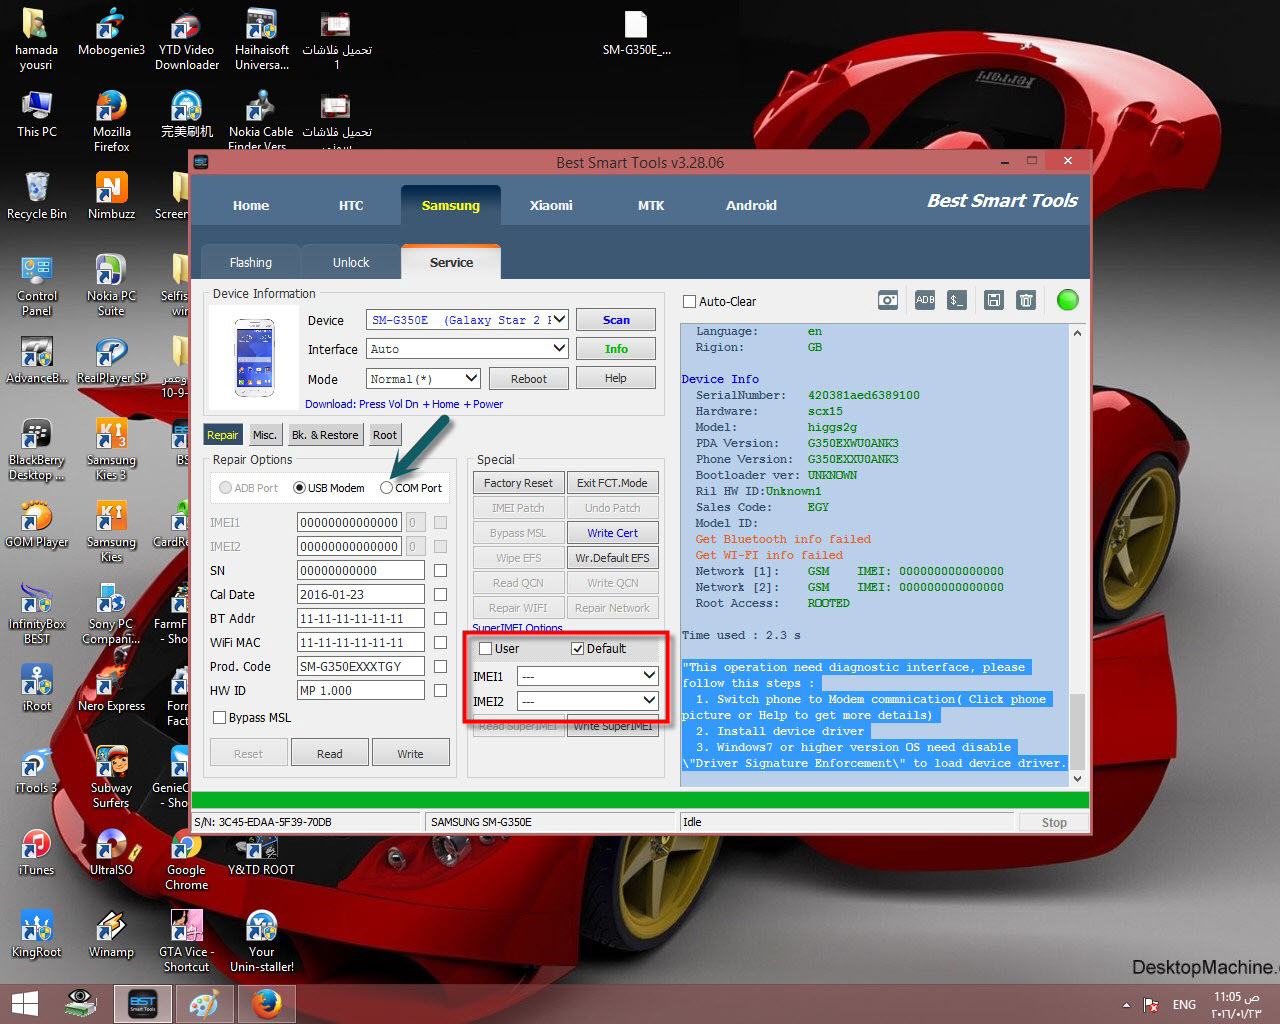Enable the Auto-Clear checkbox
This screenshot has height=1024, width=1280.
click(689, 301)
